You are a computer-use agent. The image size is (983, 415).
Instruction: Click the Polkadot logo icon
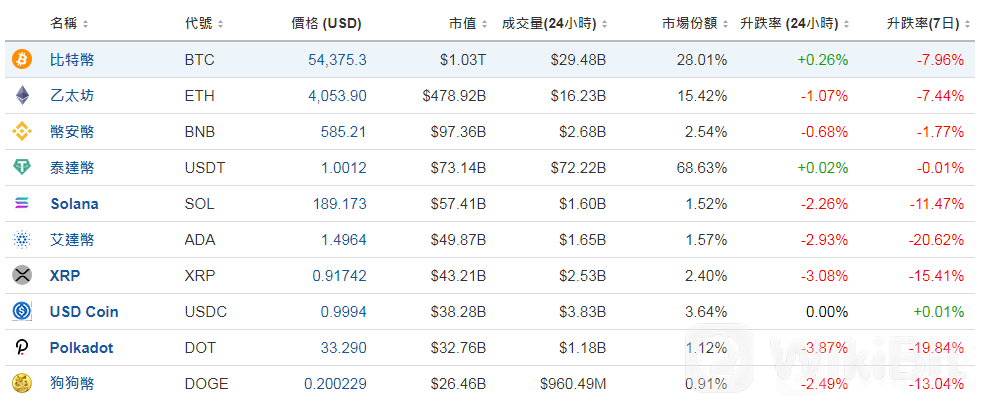click(22, 347)
